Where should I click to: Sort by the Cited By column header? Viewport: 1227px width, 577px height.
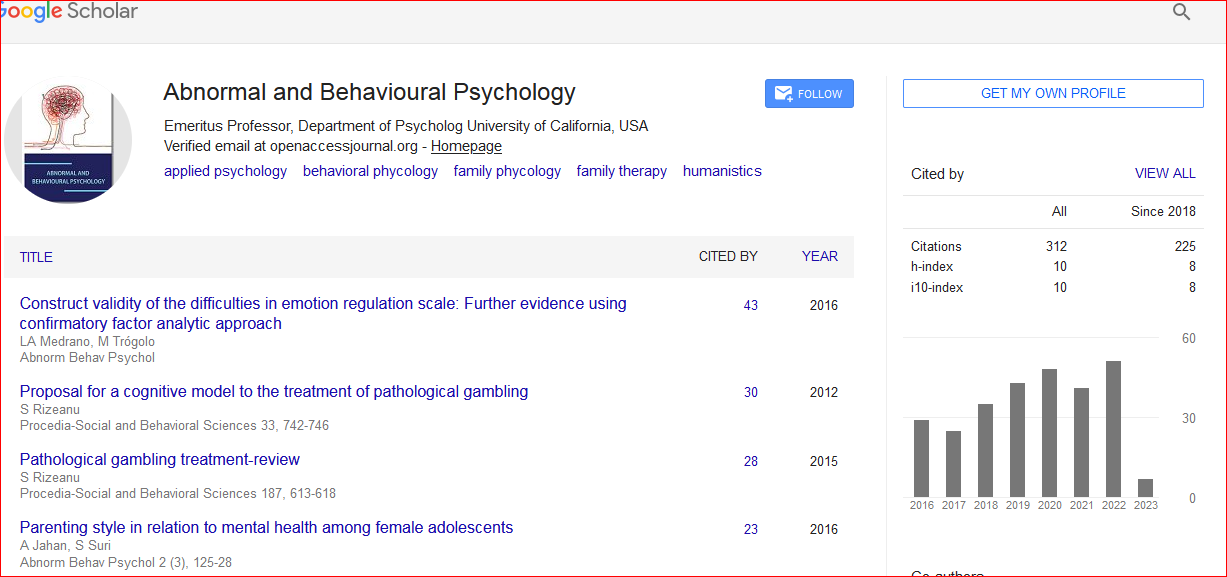point(727,256)
